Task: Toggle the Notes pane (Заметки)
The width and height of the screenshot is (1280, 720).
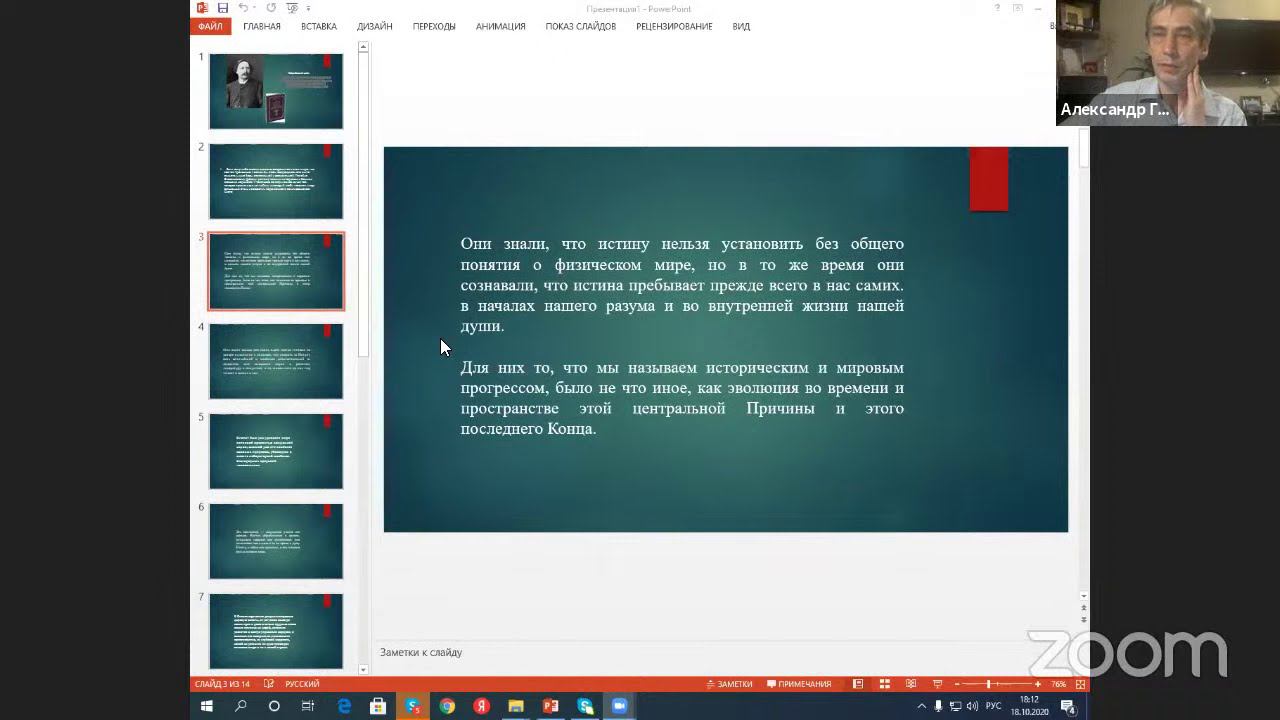Action: (729, 684)
